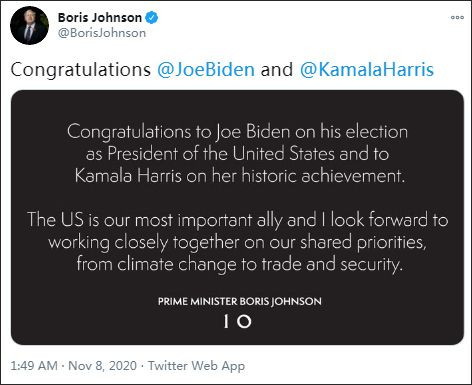Open the Twitter Web App source link

[196, 366]
